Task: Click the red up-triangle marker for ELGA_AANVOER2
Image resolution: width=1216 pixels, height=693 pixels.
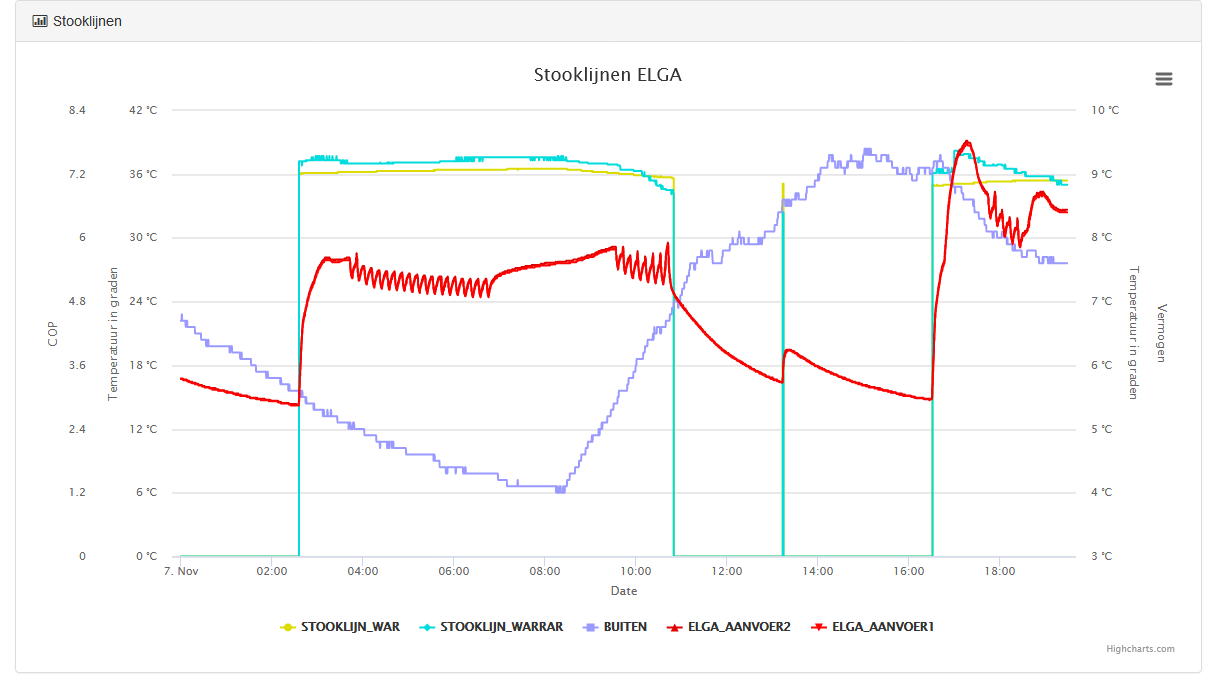Action: [x=675, y=627]
